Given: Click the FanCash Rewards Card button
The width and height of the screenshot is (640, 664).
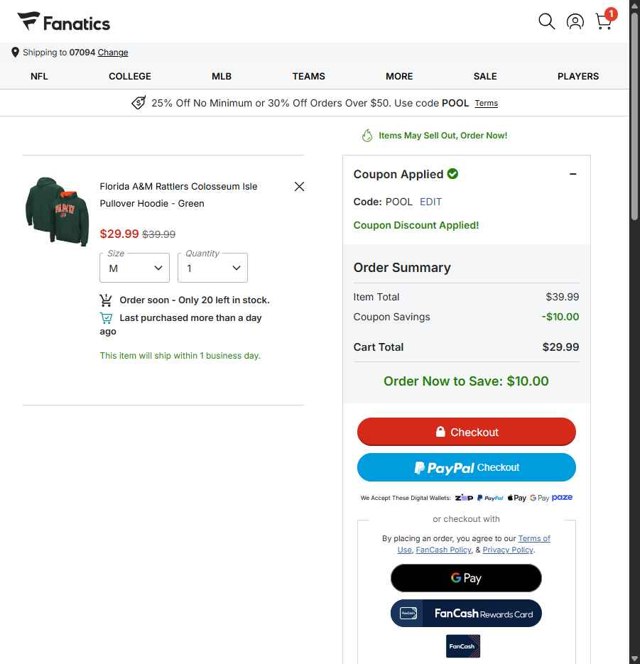Looking at the screenshot, I should coord(466,613).
